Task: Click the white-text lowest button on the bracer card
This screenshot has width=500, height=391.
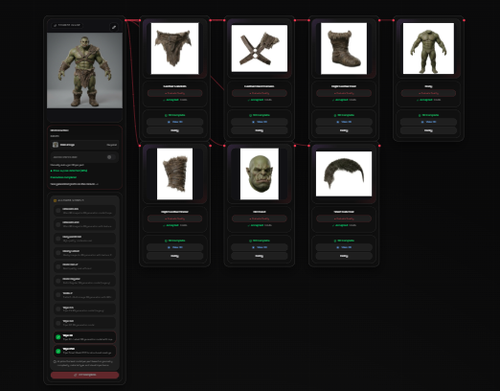Action: tap(175, 256)
